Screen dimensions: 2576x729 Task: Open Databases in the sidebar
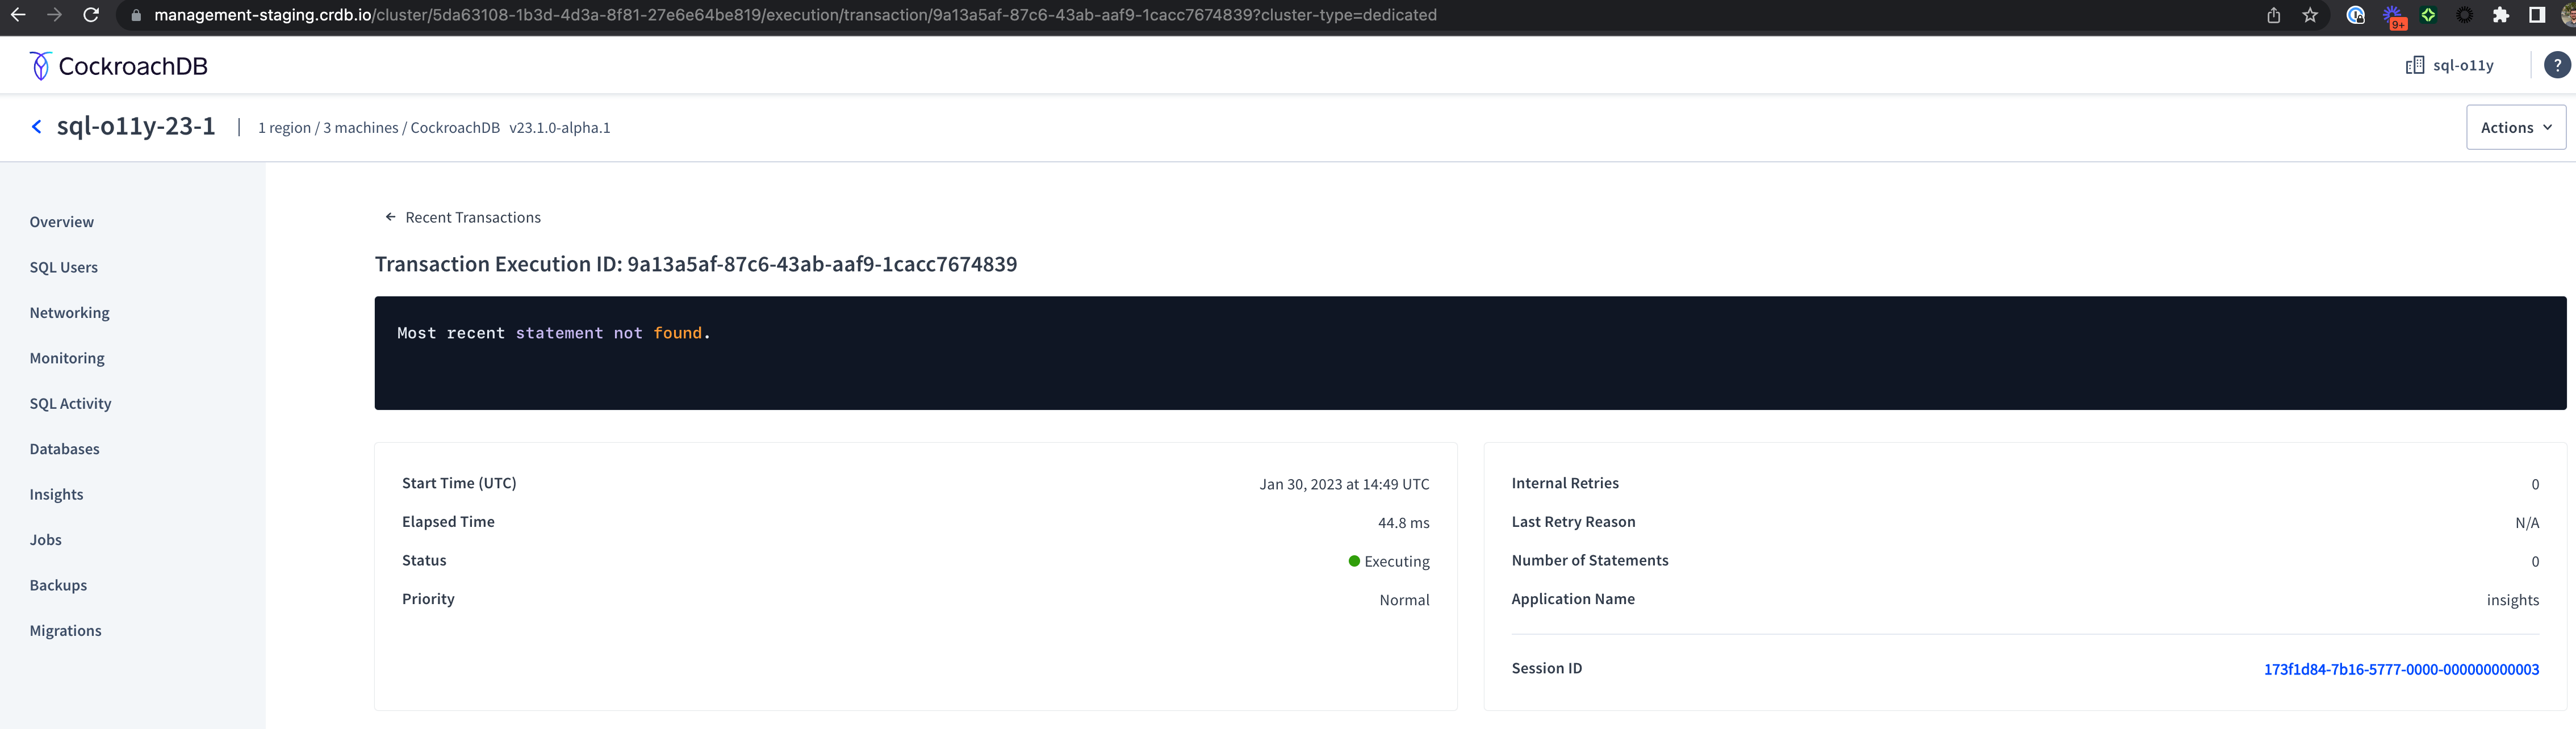[65, 449]
